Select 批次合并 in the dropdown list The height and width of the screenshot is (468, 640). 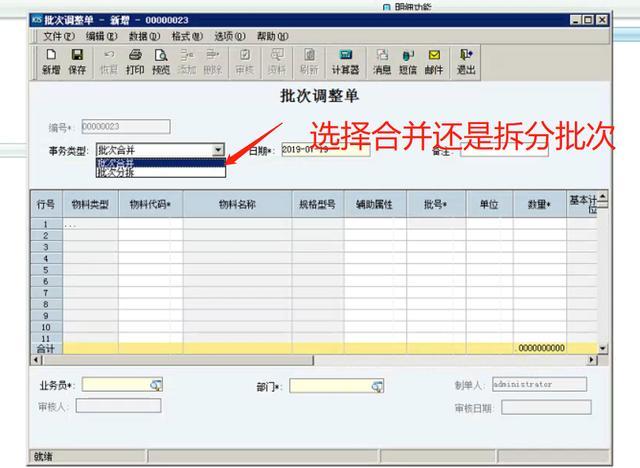[160, 163]
